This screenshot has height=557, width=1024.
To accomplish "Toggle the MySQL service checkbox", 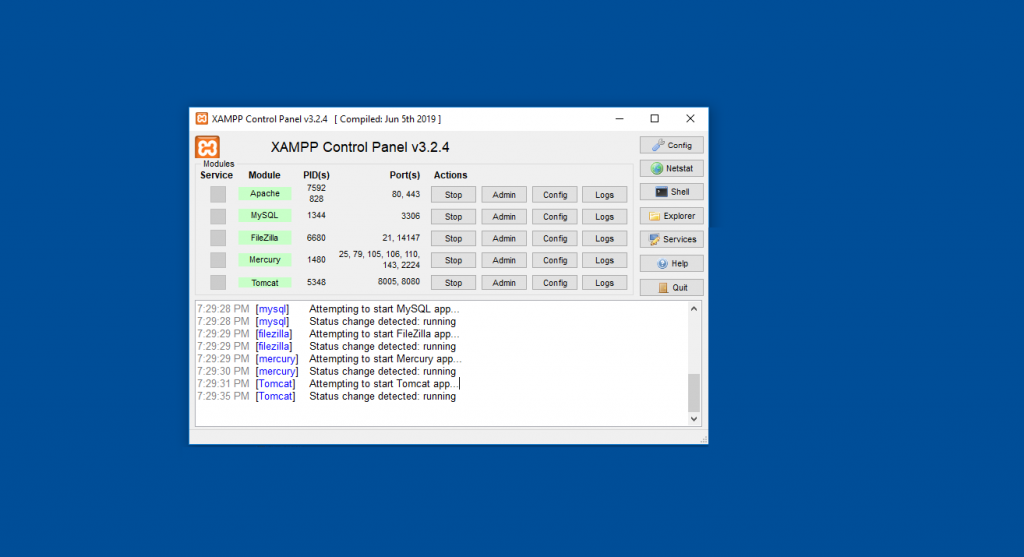I will 217,216.
